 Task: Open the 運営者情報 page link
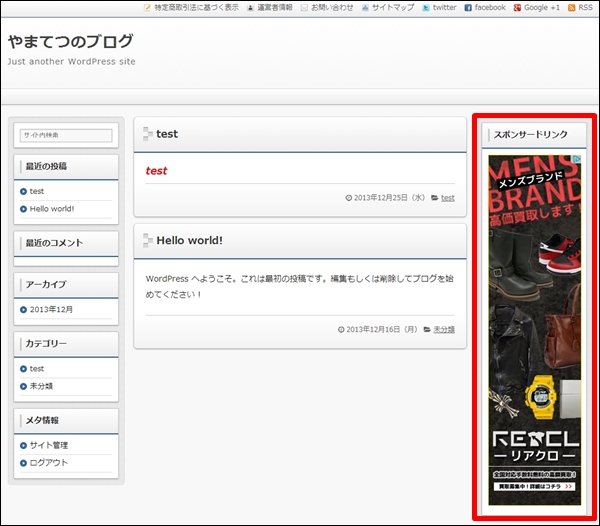tap(275, 7)
